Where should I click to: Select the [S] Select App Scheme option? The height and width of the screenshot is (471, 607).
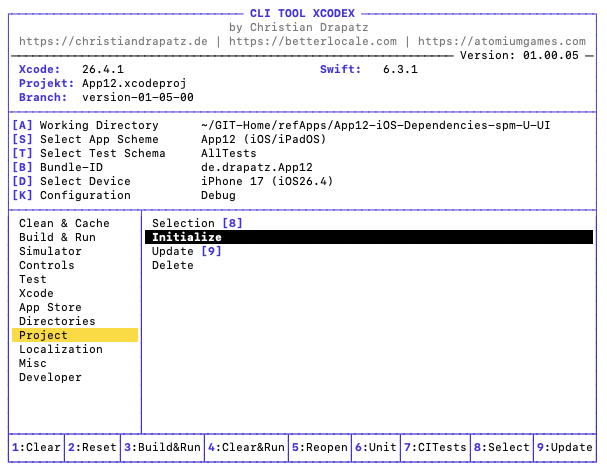[86, 139]
